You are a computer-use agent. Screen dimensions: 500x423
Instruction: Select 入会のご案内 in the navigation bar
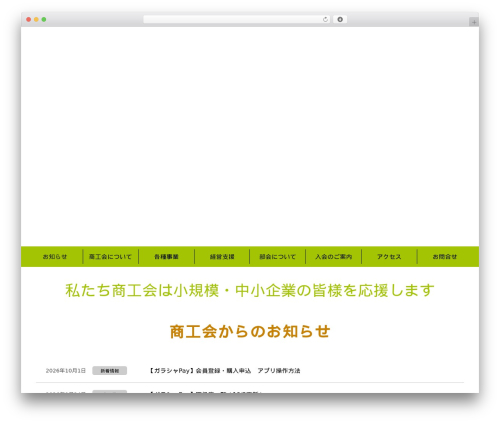(x=334, y=257)
